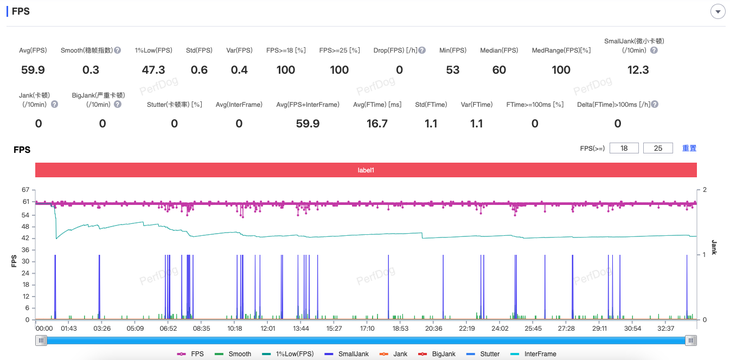Screen dimensions: 730x360
Task: Toggle the InterFrame series in the legend
Action: 533,354
